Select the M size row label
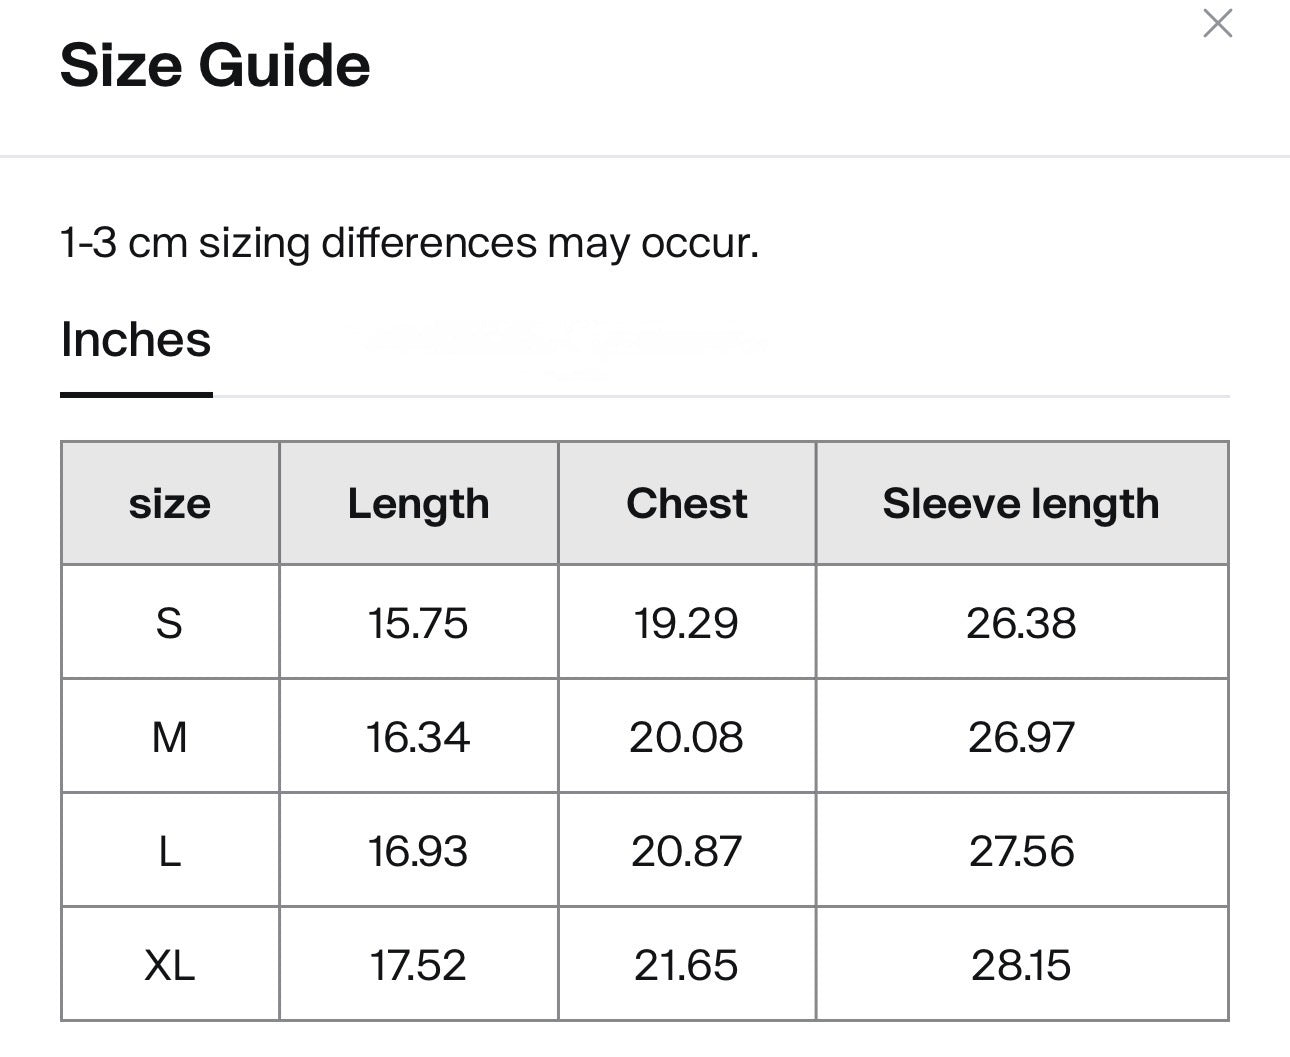Viewport: 1290px width, 1057px height. point(170,737)
